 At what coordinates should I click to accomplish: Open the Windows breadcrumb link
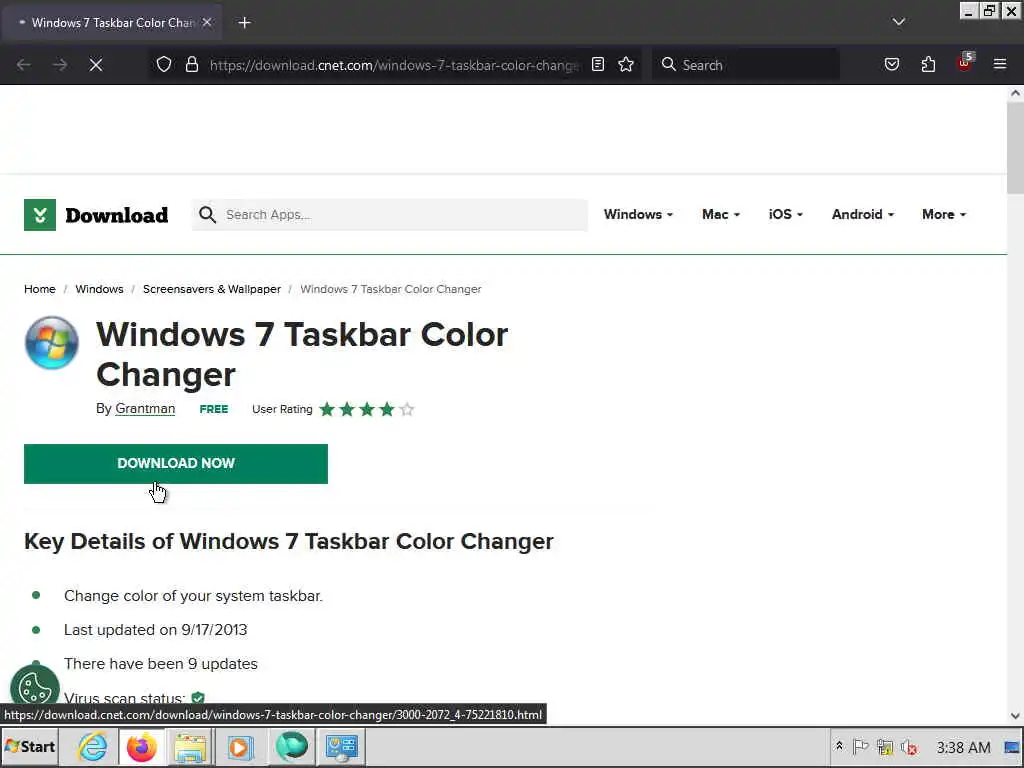(99, 289)
